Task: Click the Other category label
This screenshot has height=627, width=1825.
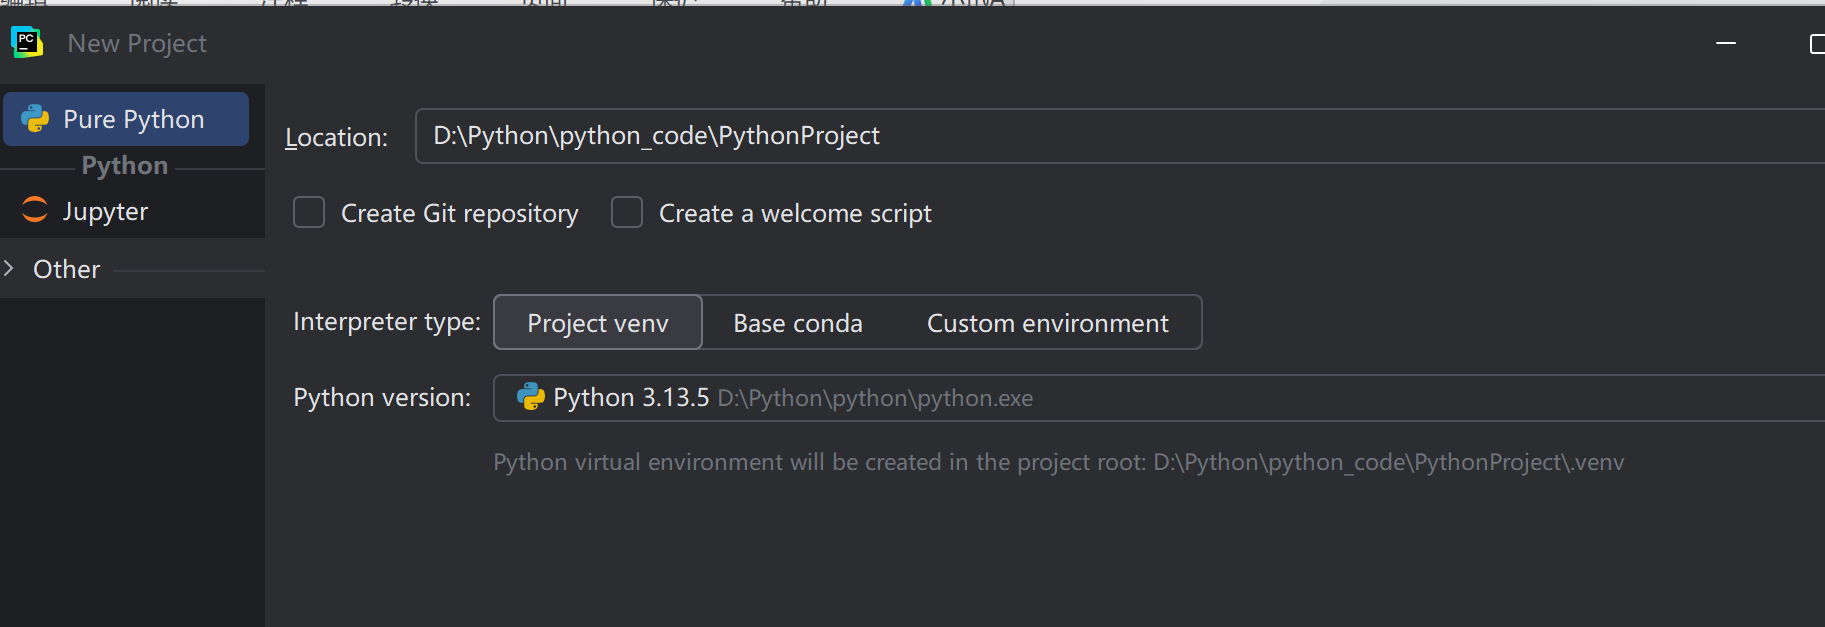Action: click(67, 269)
